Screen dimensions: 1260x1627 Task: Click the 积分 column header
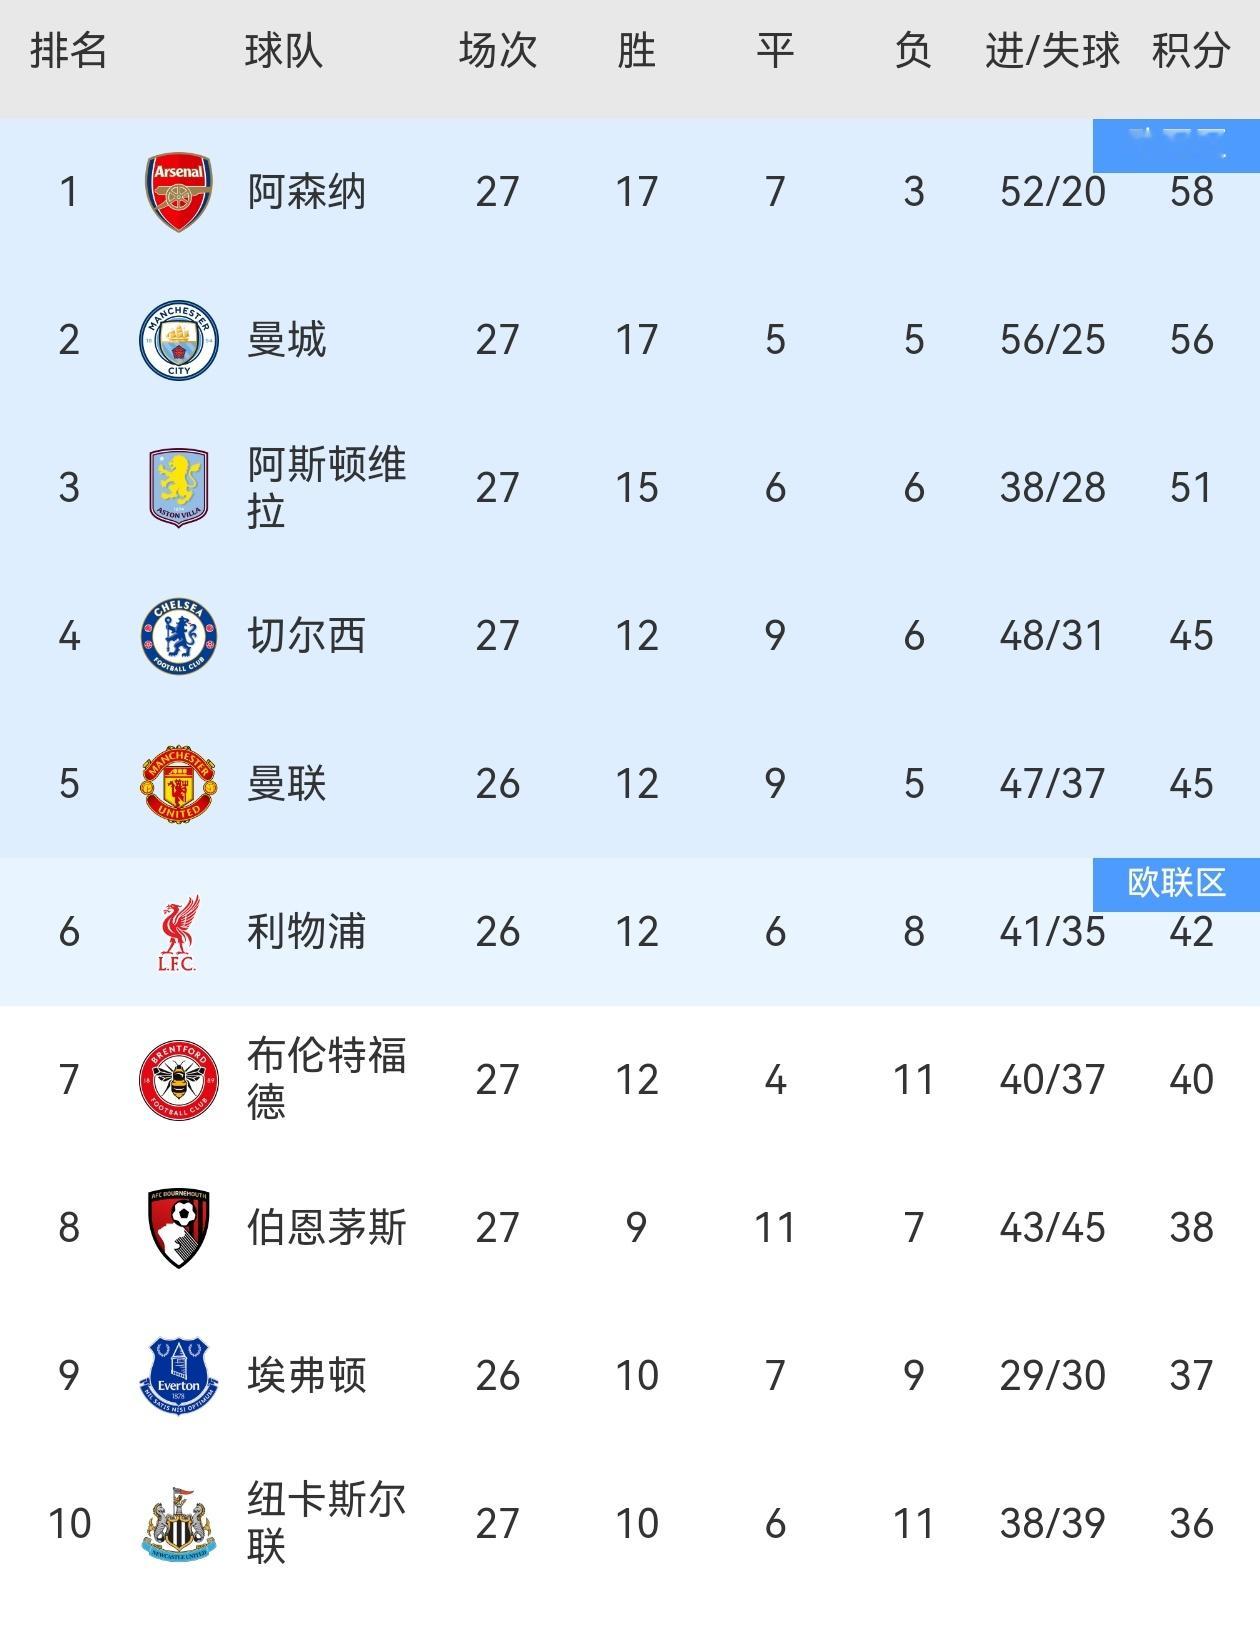point(1190,51)
